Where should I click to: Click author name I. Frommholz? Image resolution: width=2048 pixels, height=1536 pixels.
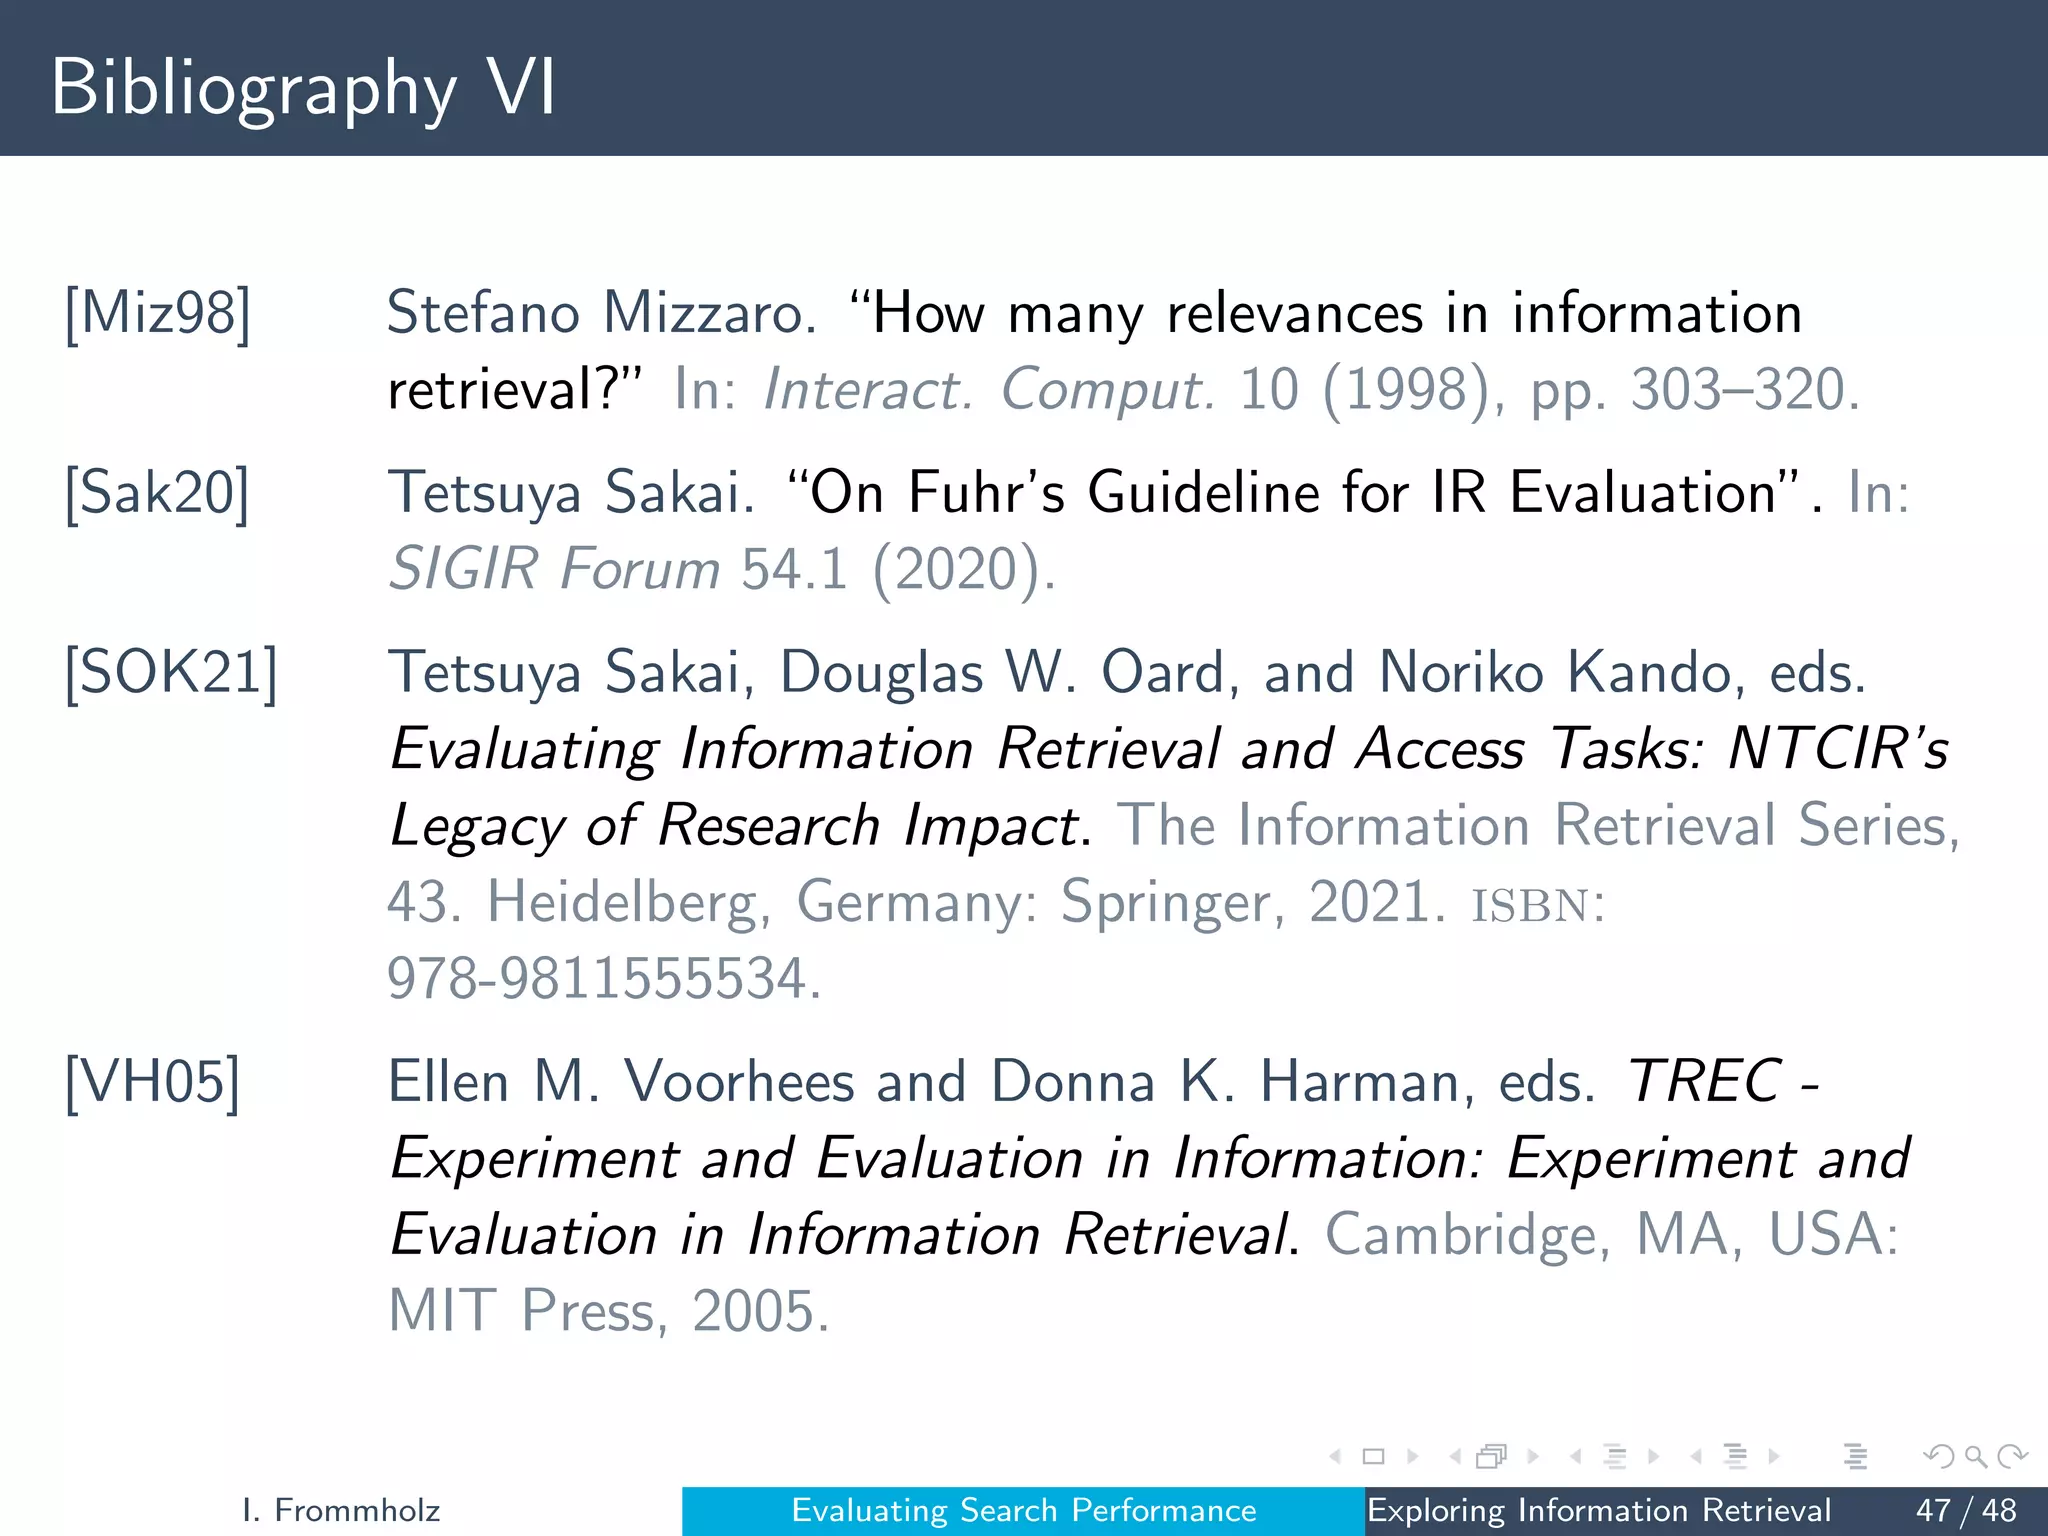pos(341,1510)
